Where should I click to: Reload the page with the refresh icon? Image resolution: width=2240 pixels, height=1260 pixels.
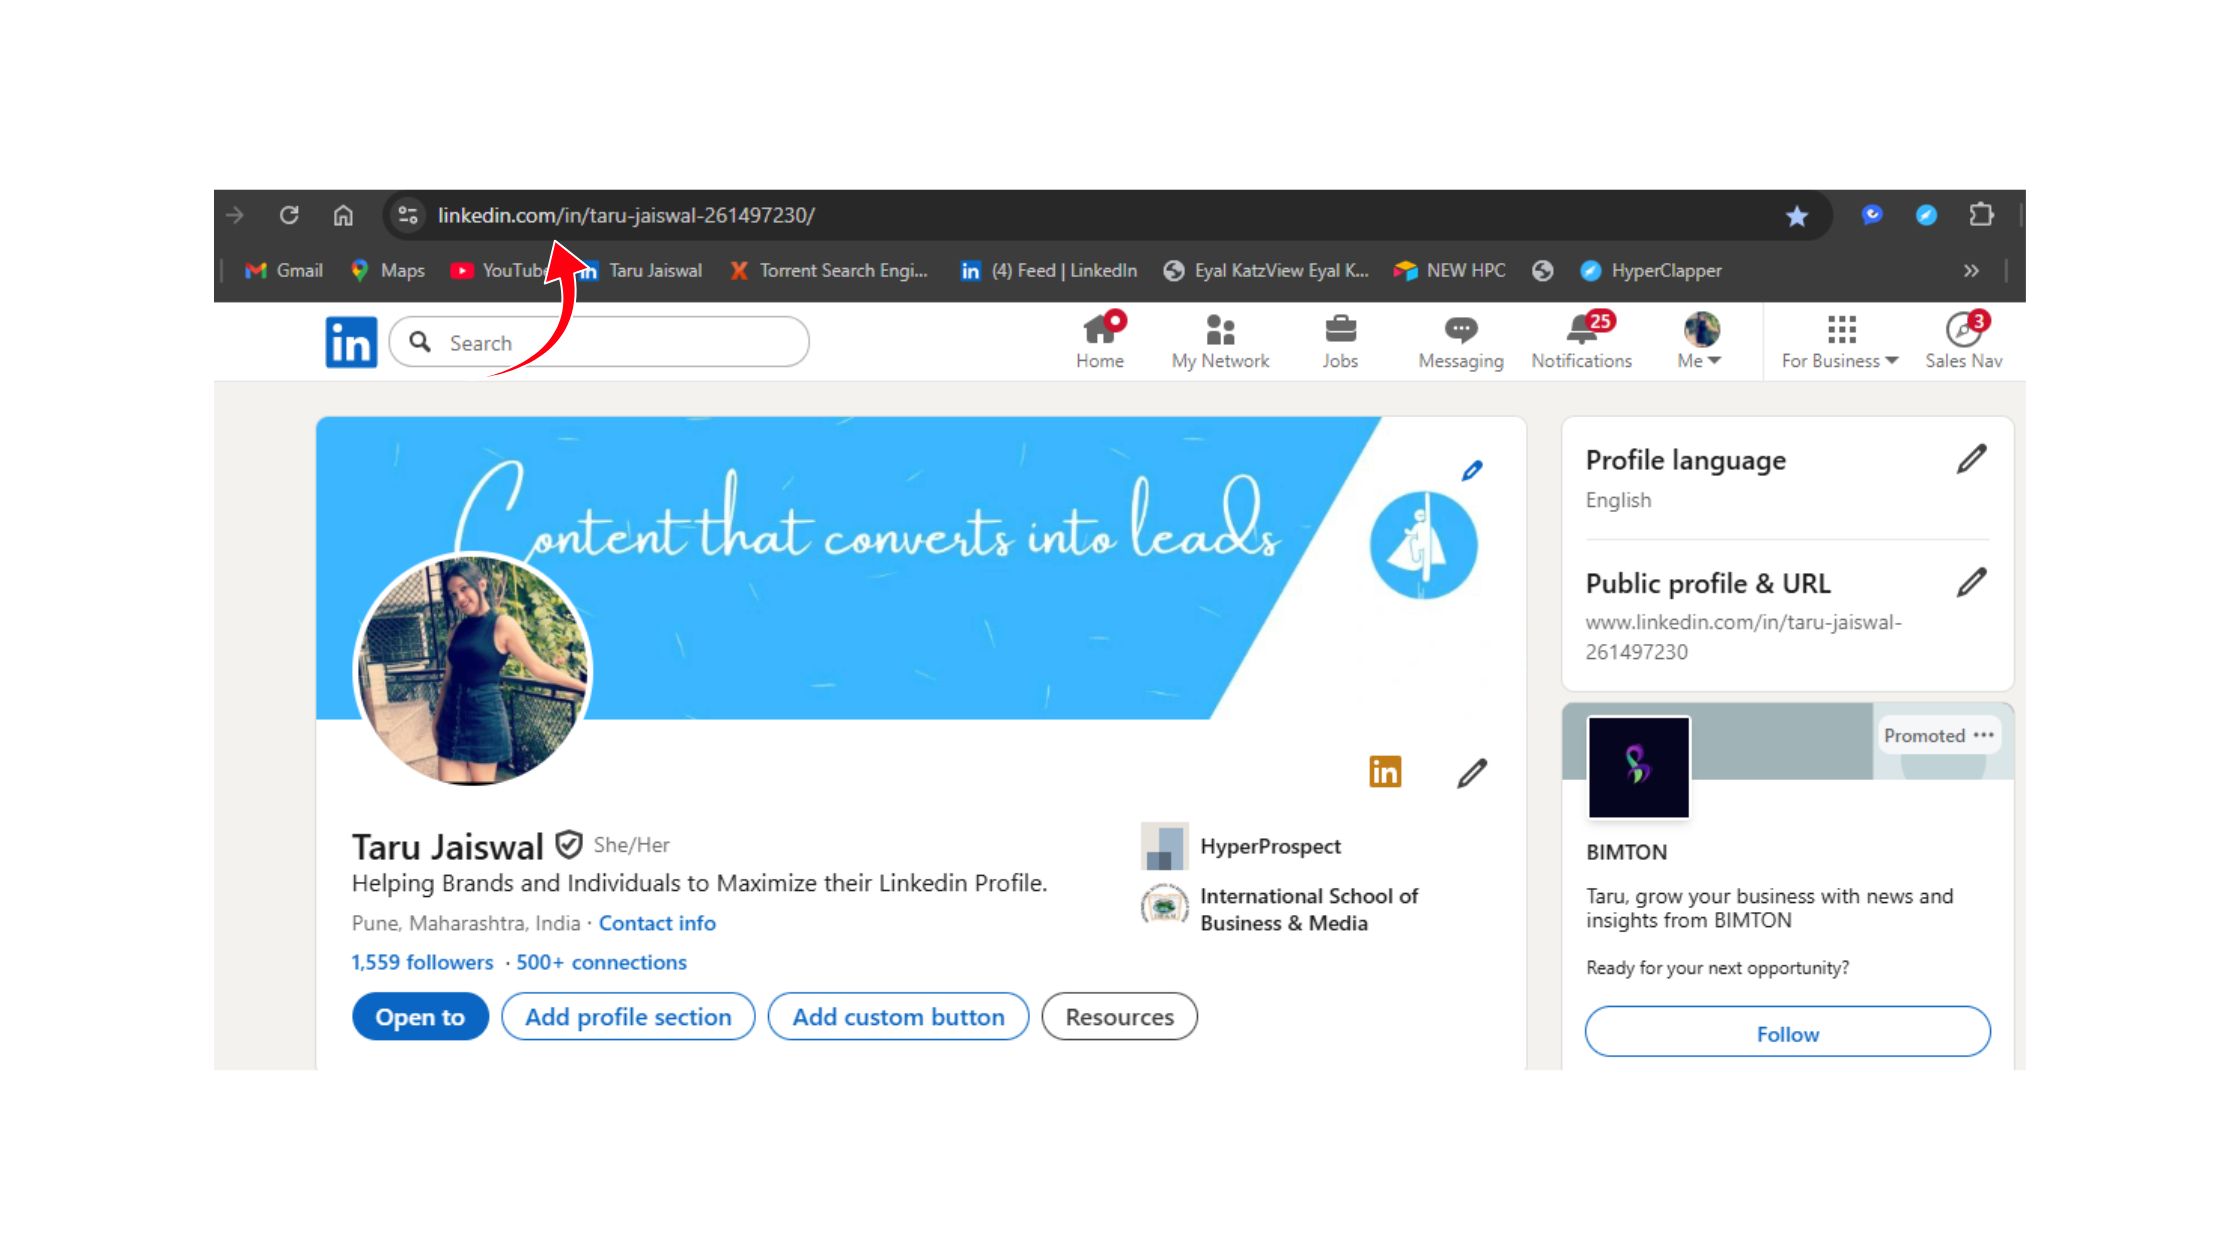click(x=289, y=215)
